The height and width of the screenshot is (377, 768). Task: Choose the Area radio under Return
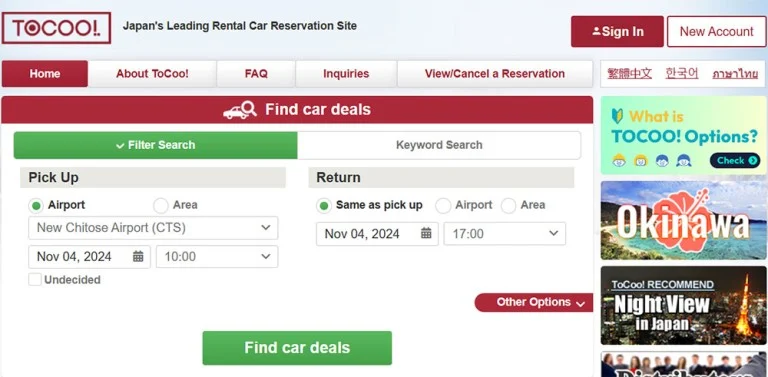point(508,206)
